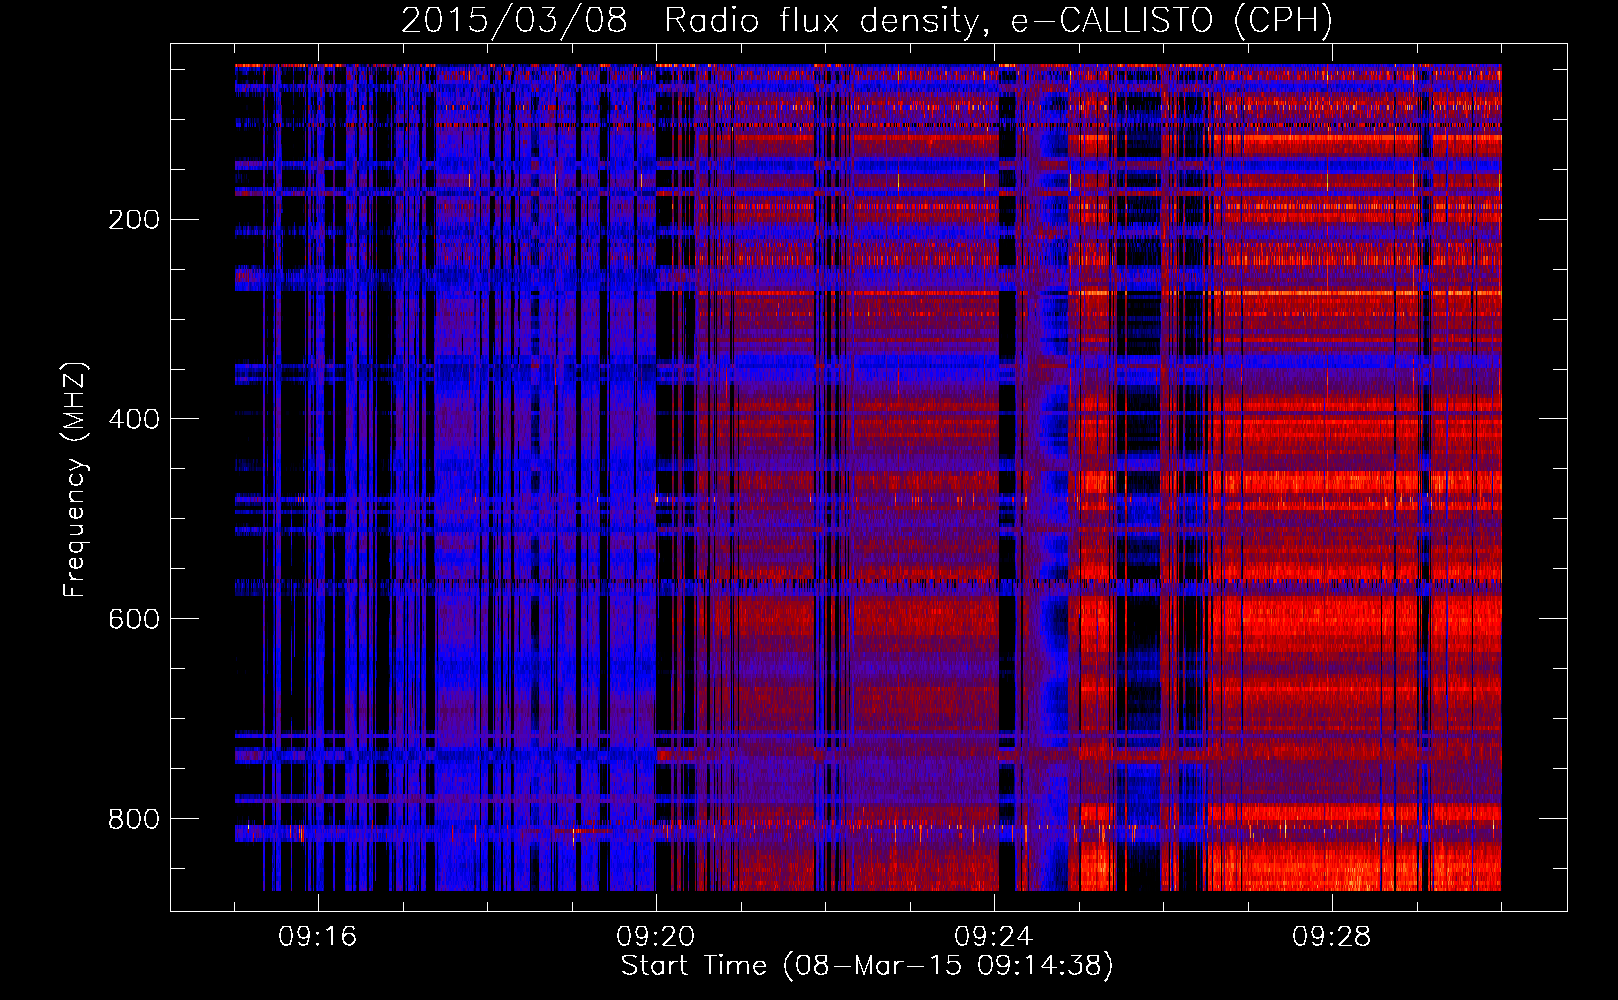Image resolution: width=1618 pixels, height=1000 pixels.
Task: Click the 'Start Time (08-Mar-15 09:14:38)' label
Action: coord(867,966)
